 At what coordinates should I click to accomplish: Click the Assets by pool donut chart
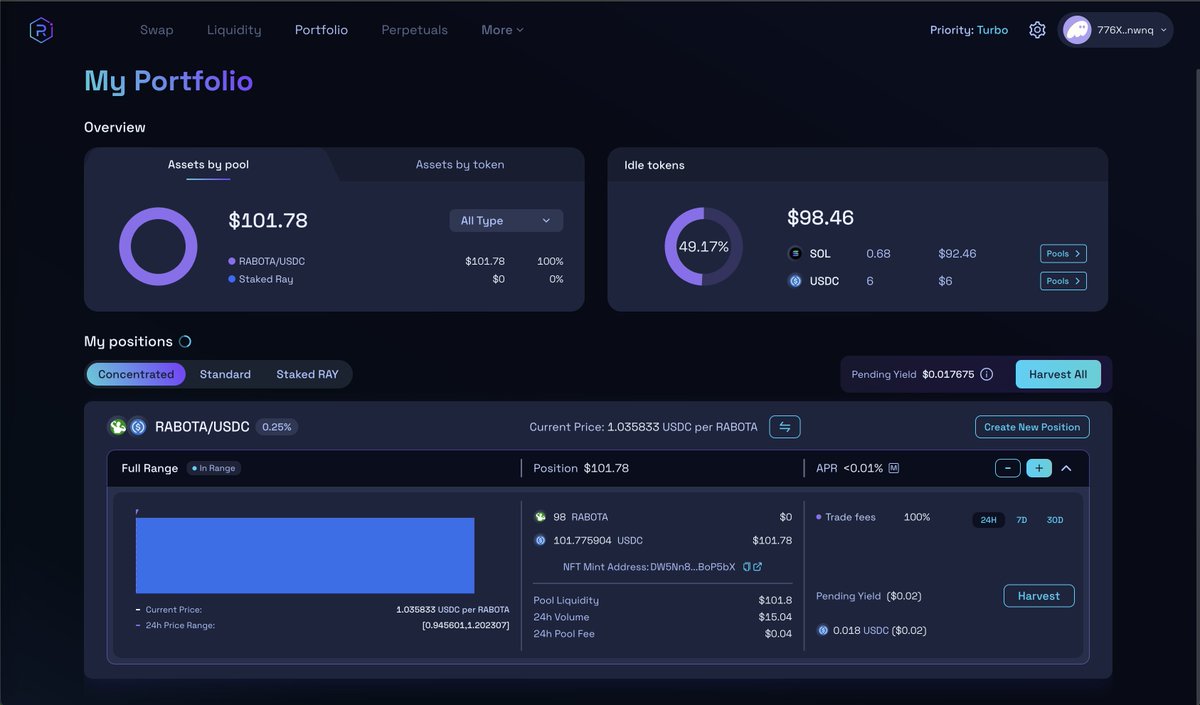coord(158,247)
